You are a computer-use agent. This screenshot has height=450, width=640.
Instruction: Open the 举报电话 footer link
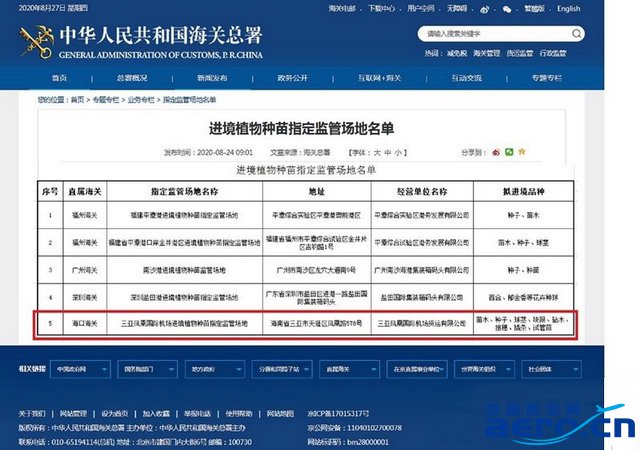coord(197,414)
